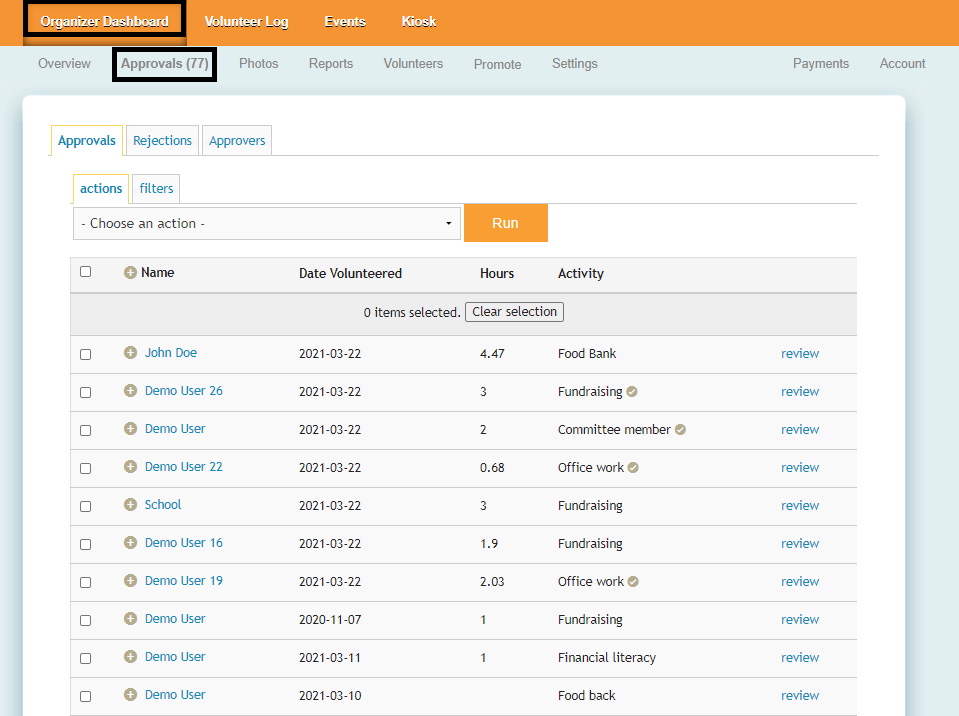Click plus icon beside John Doe
This screenshot has height=716, width=959.
[x=130, y=353]
